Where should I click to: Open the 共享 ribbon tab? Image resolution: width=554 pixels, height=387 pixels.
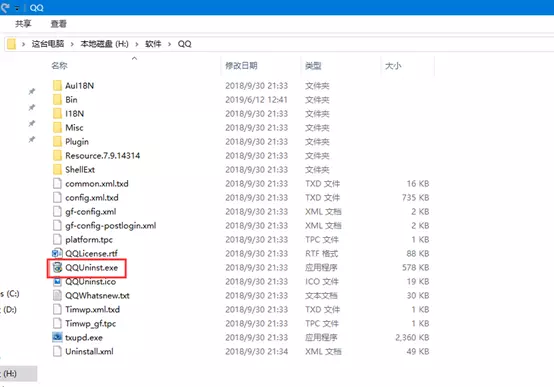pos(23,24)
